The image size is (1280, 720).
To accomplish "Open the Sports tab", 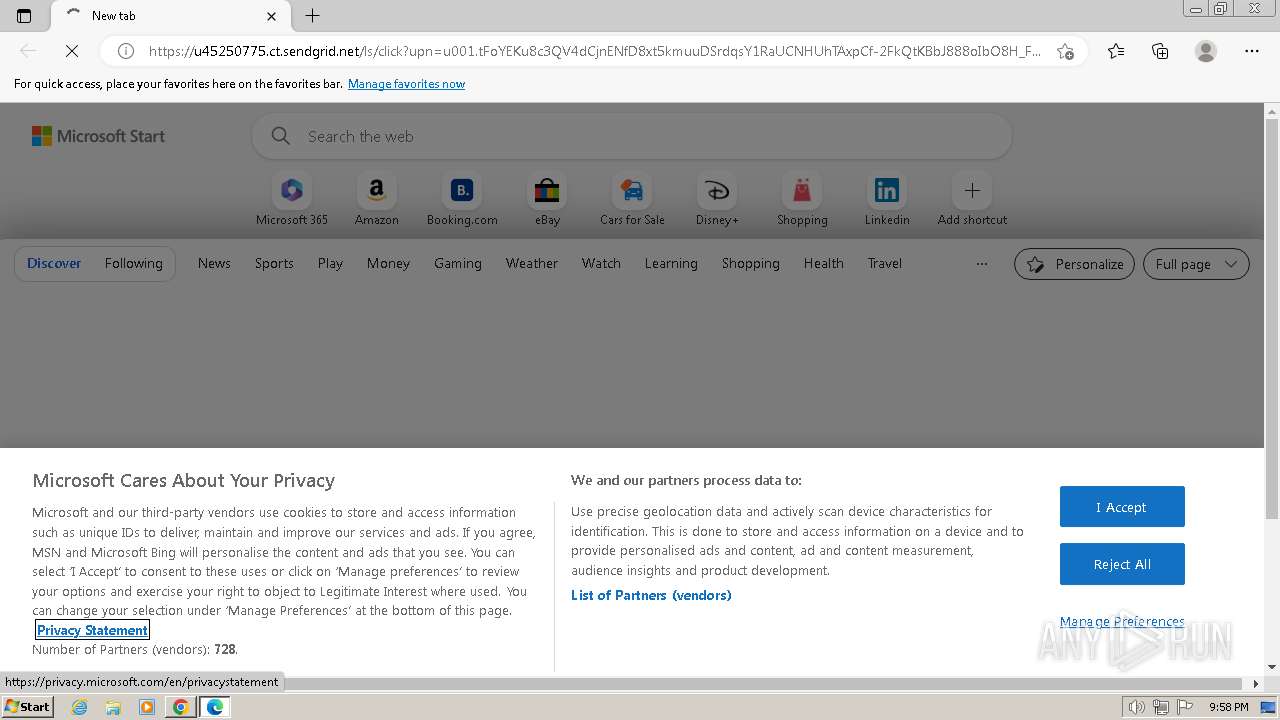I will pyautogui.click(x=274, y=263).
